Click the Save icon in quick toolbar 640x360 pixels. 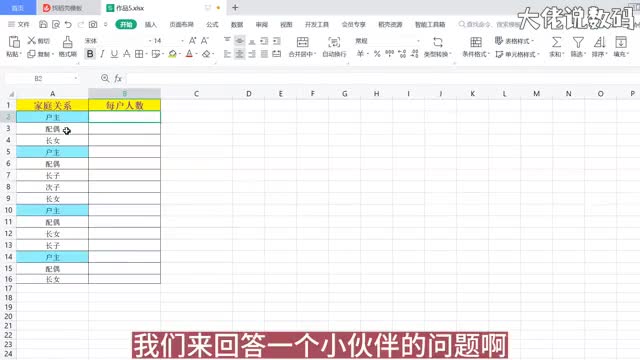pos(43,24)
